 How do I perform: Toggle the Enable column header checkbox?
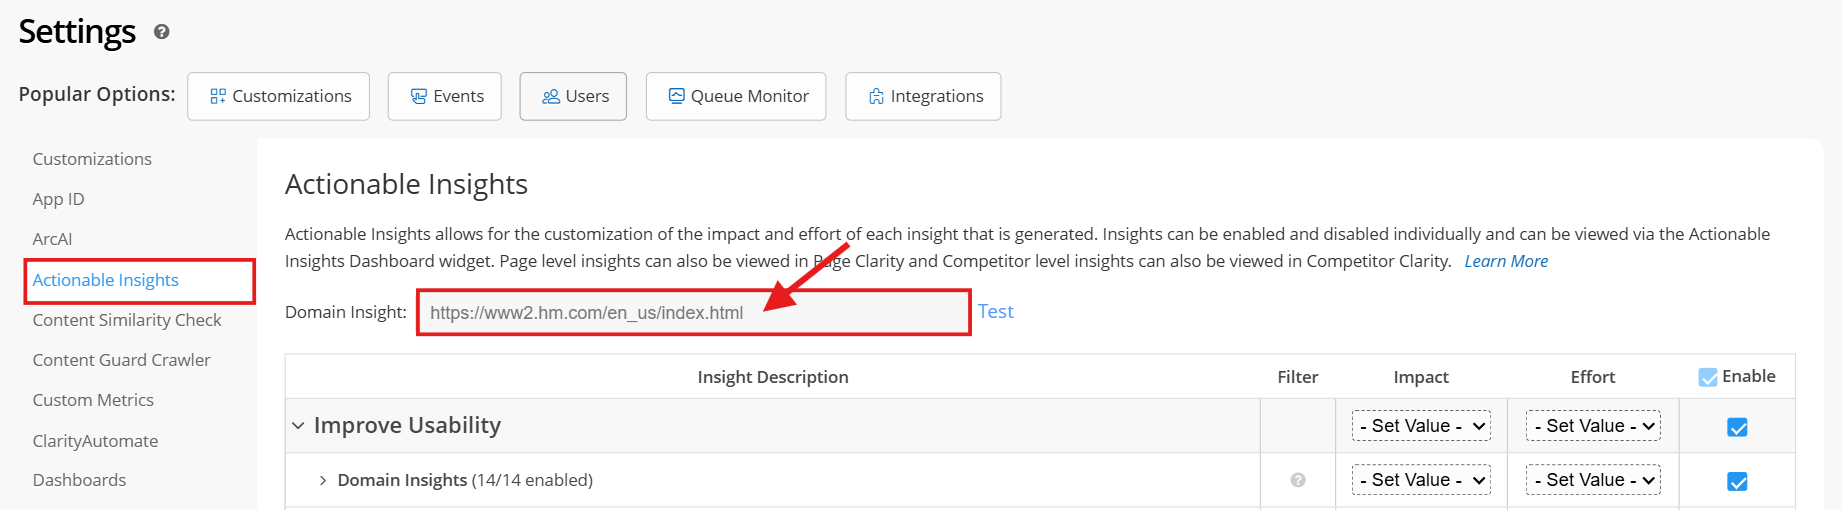click(x=1708, y=377)
